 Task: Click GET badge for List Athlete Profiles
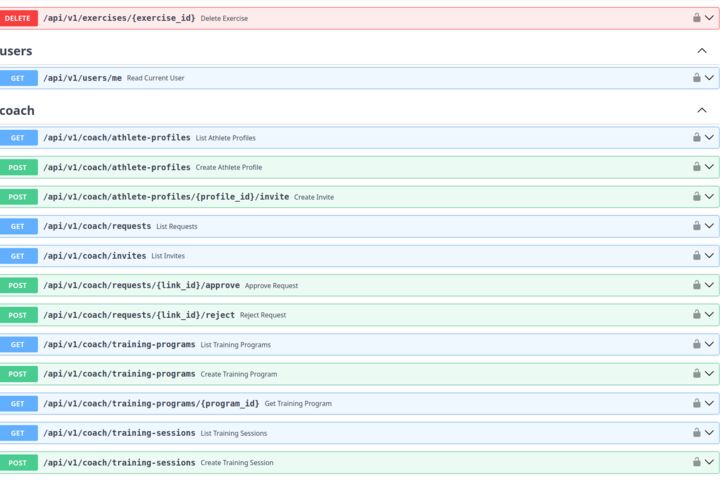click(18, 138)
